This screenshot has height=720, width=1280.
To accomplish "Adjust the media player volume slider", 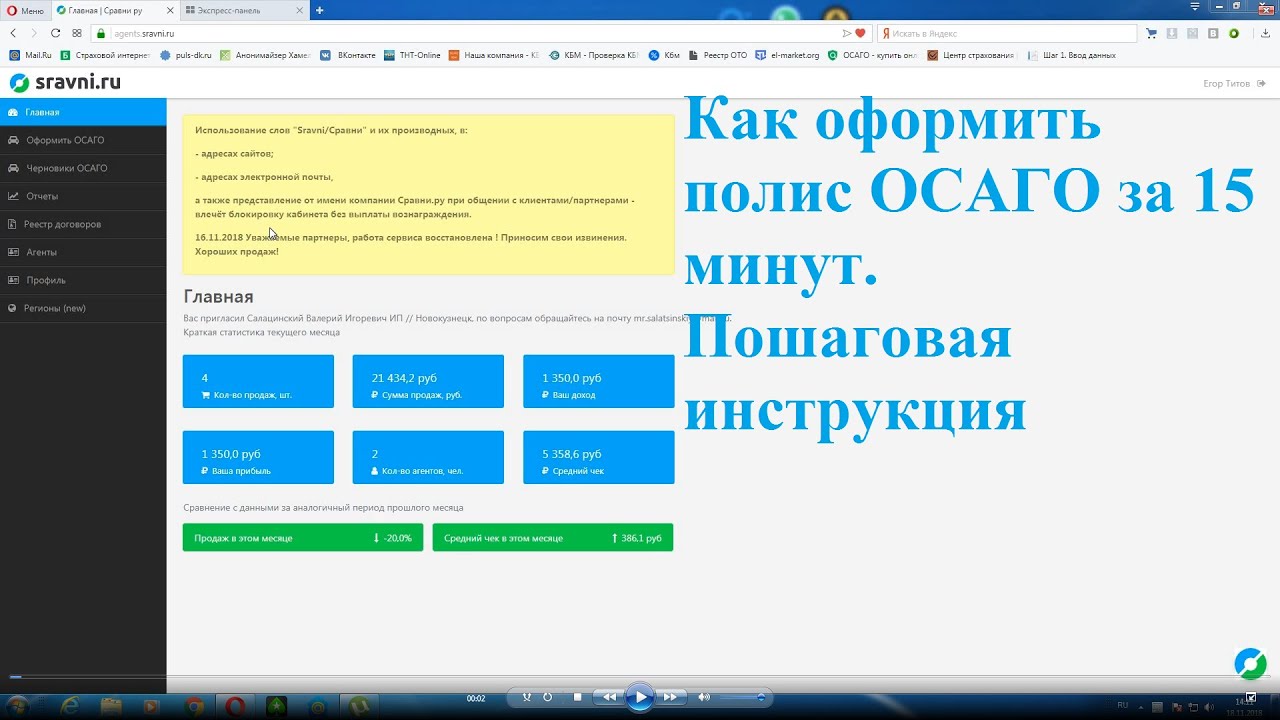I will [742, 697].
